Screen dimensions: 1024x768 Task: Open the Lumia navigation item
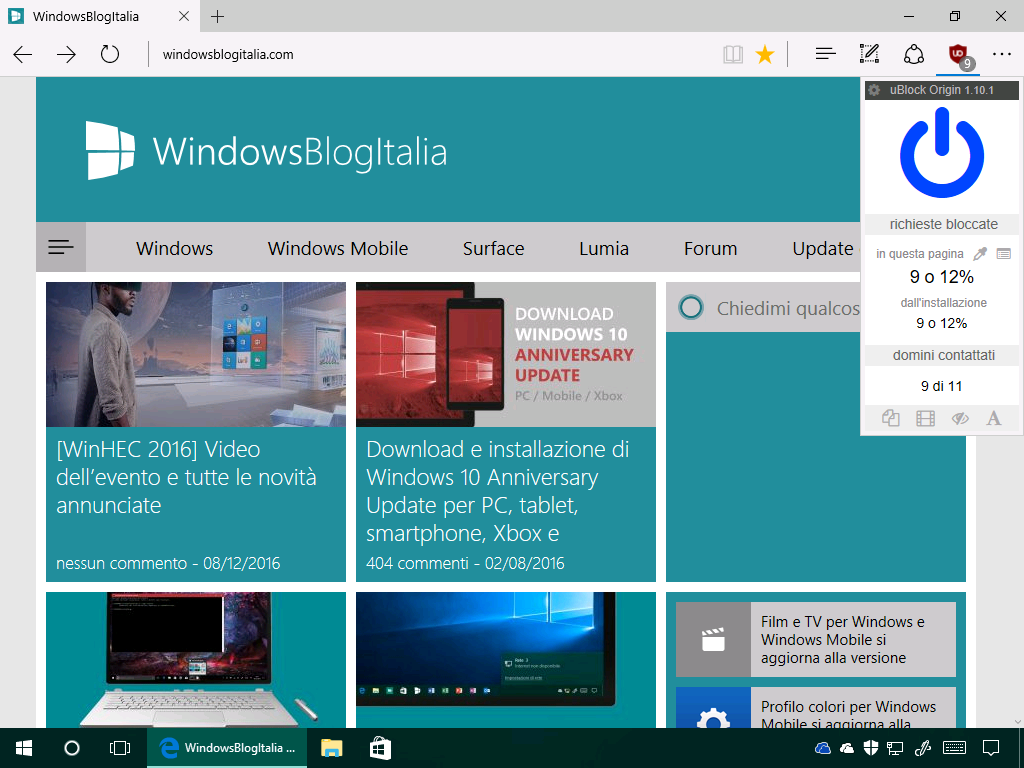604,248
